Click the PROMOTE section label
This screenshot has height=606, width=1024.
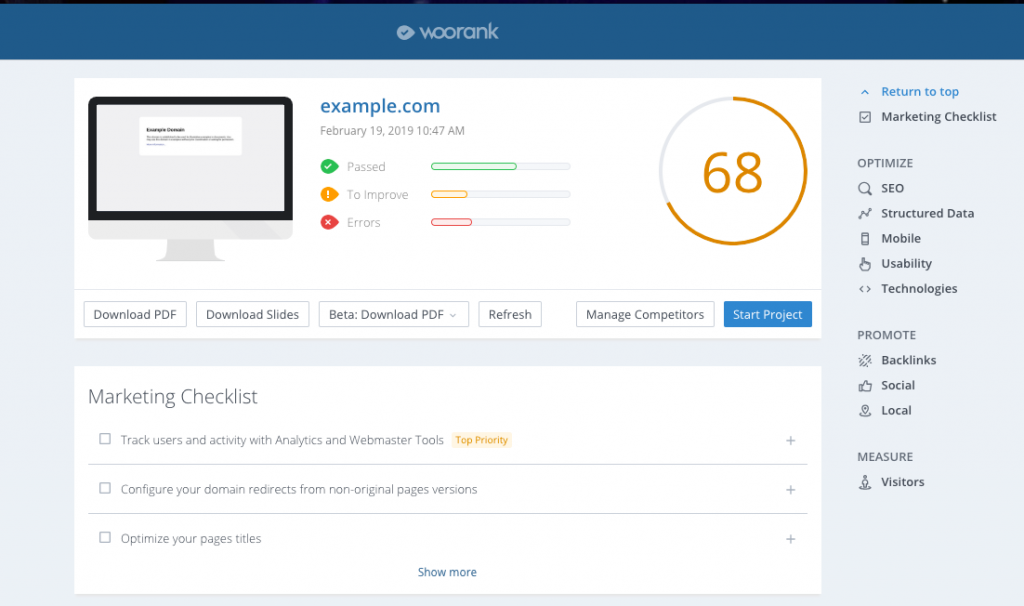pyautogui.click(x=886, y=335)
